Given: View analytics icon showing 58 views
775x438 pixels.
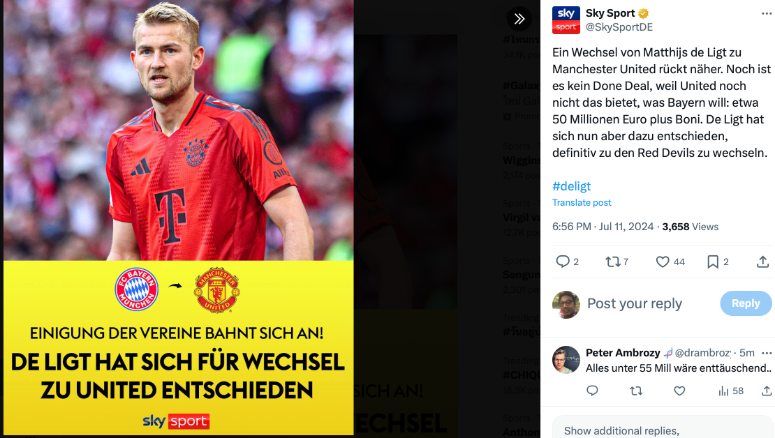Looking at the screenshot, I should point(731,391).
